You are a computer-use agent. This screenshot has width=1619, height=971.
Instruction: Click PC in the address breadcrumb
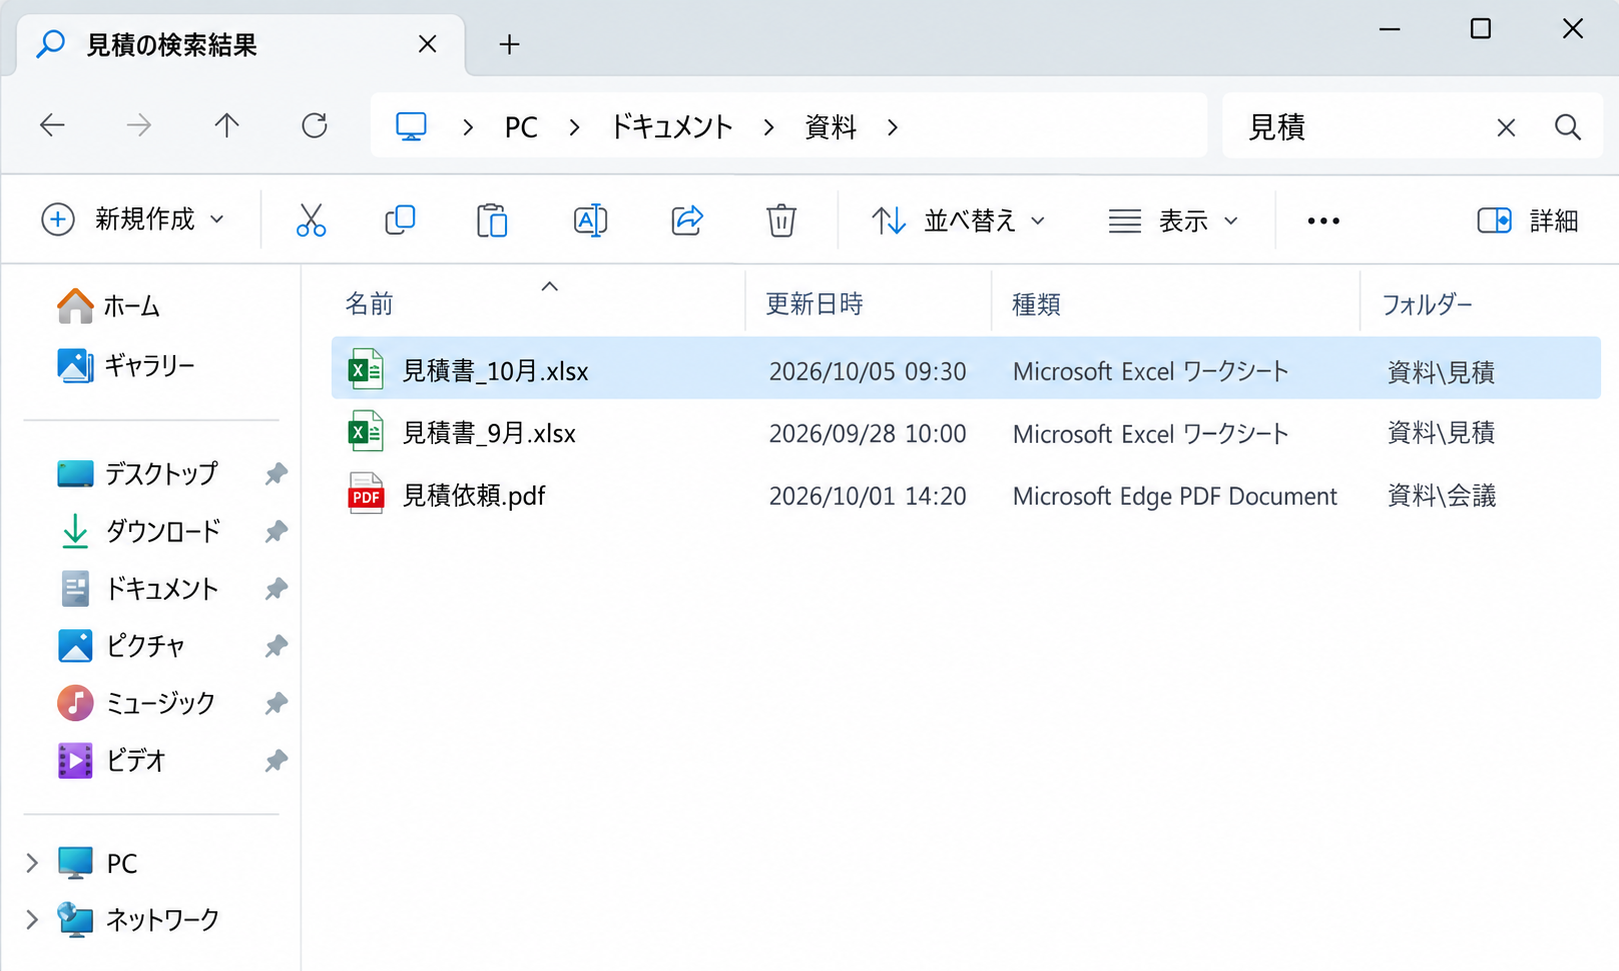pyautogui.click(x=521, y=127)
